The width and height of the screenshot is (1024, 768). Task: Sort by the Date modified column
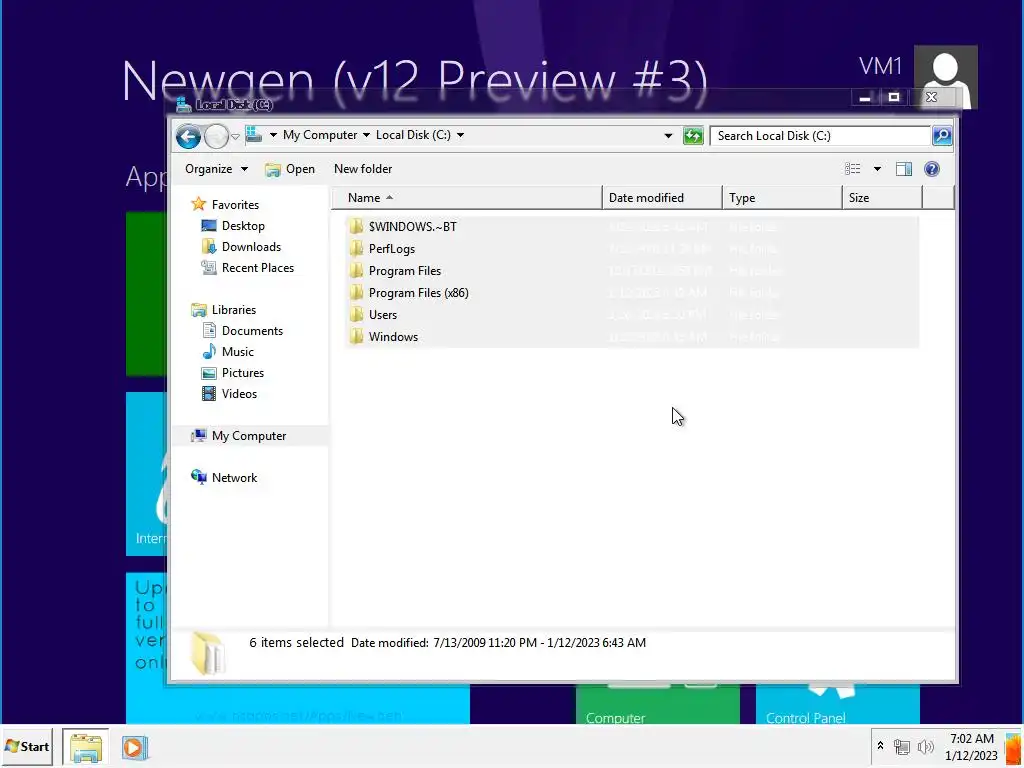tap(662, 198)
